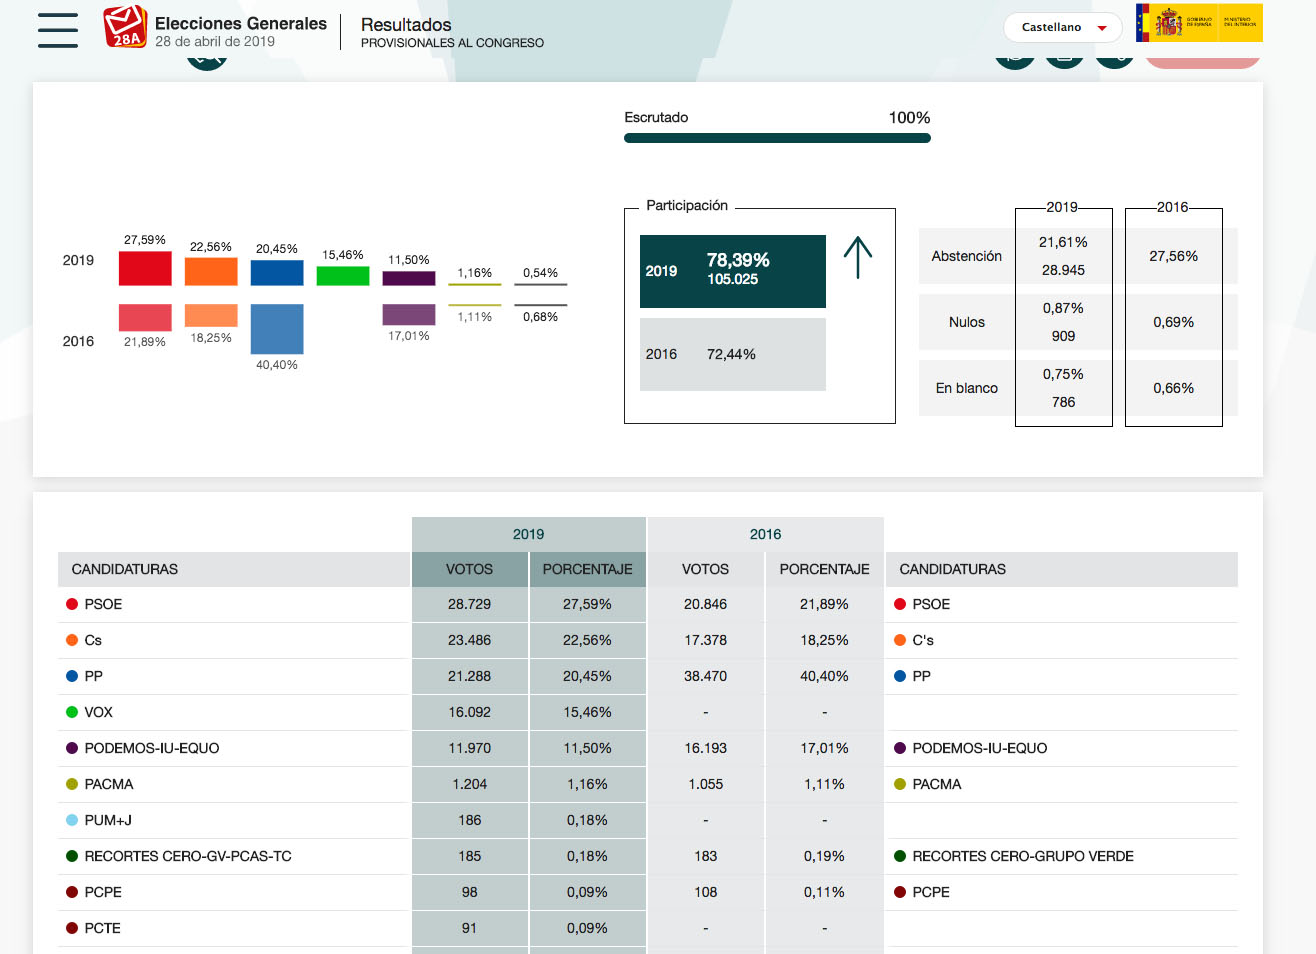
Task: Click Cs 2019 votes cell 23.486
Action: (x=470, y=640)
